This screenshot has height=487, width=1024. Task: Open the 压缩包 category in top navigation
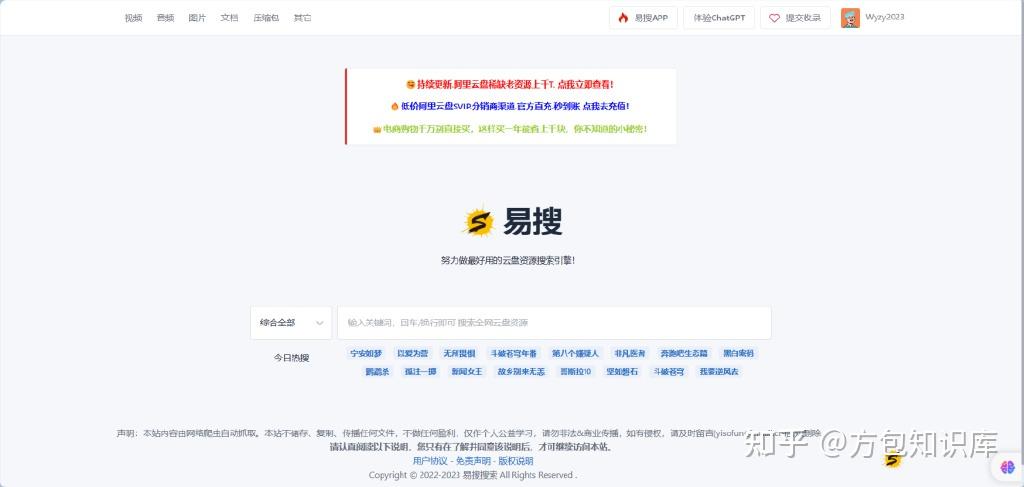[x=266, y=18]
